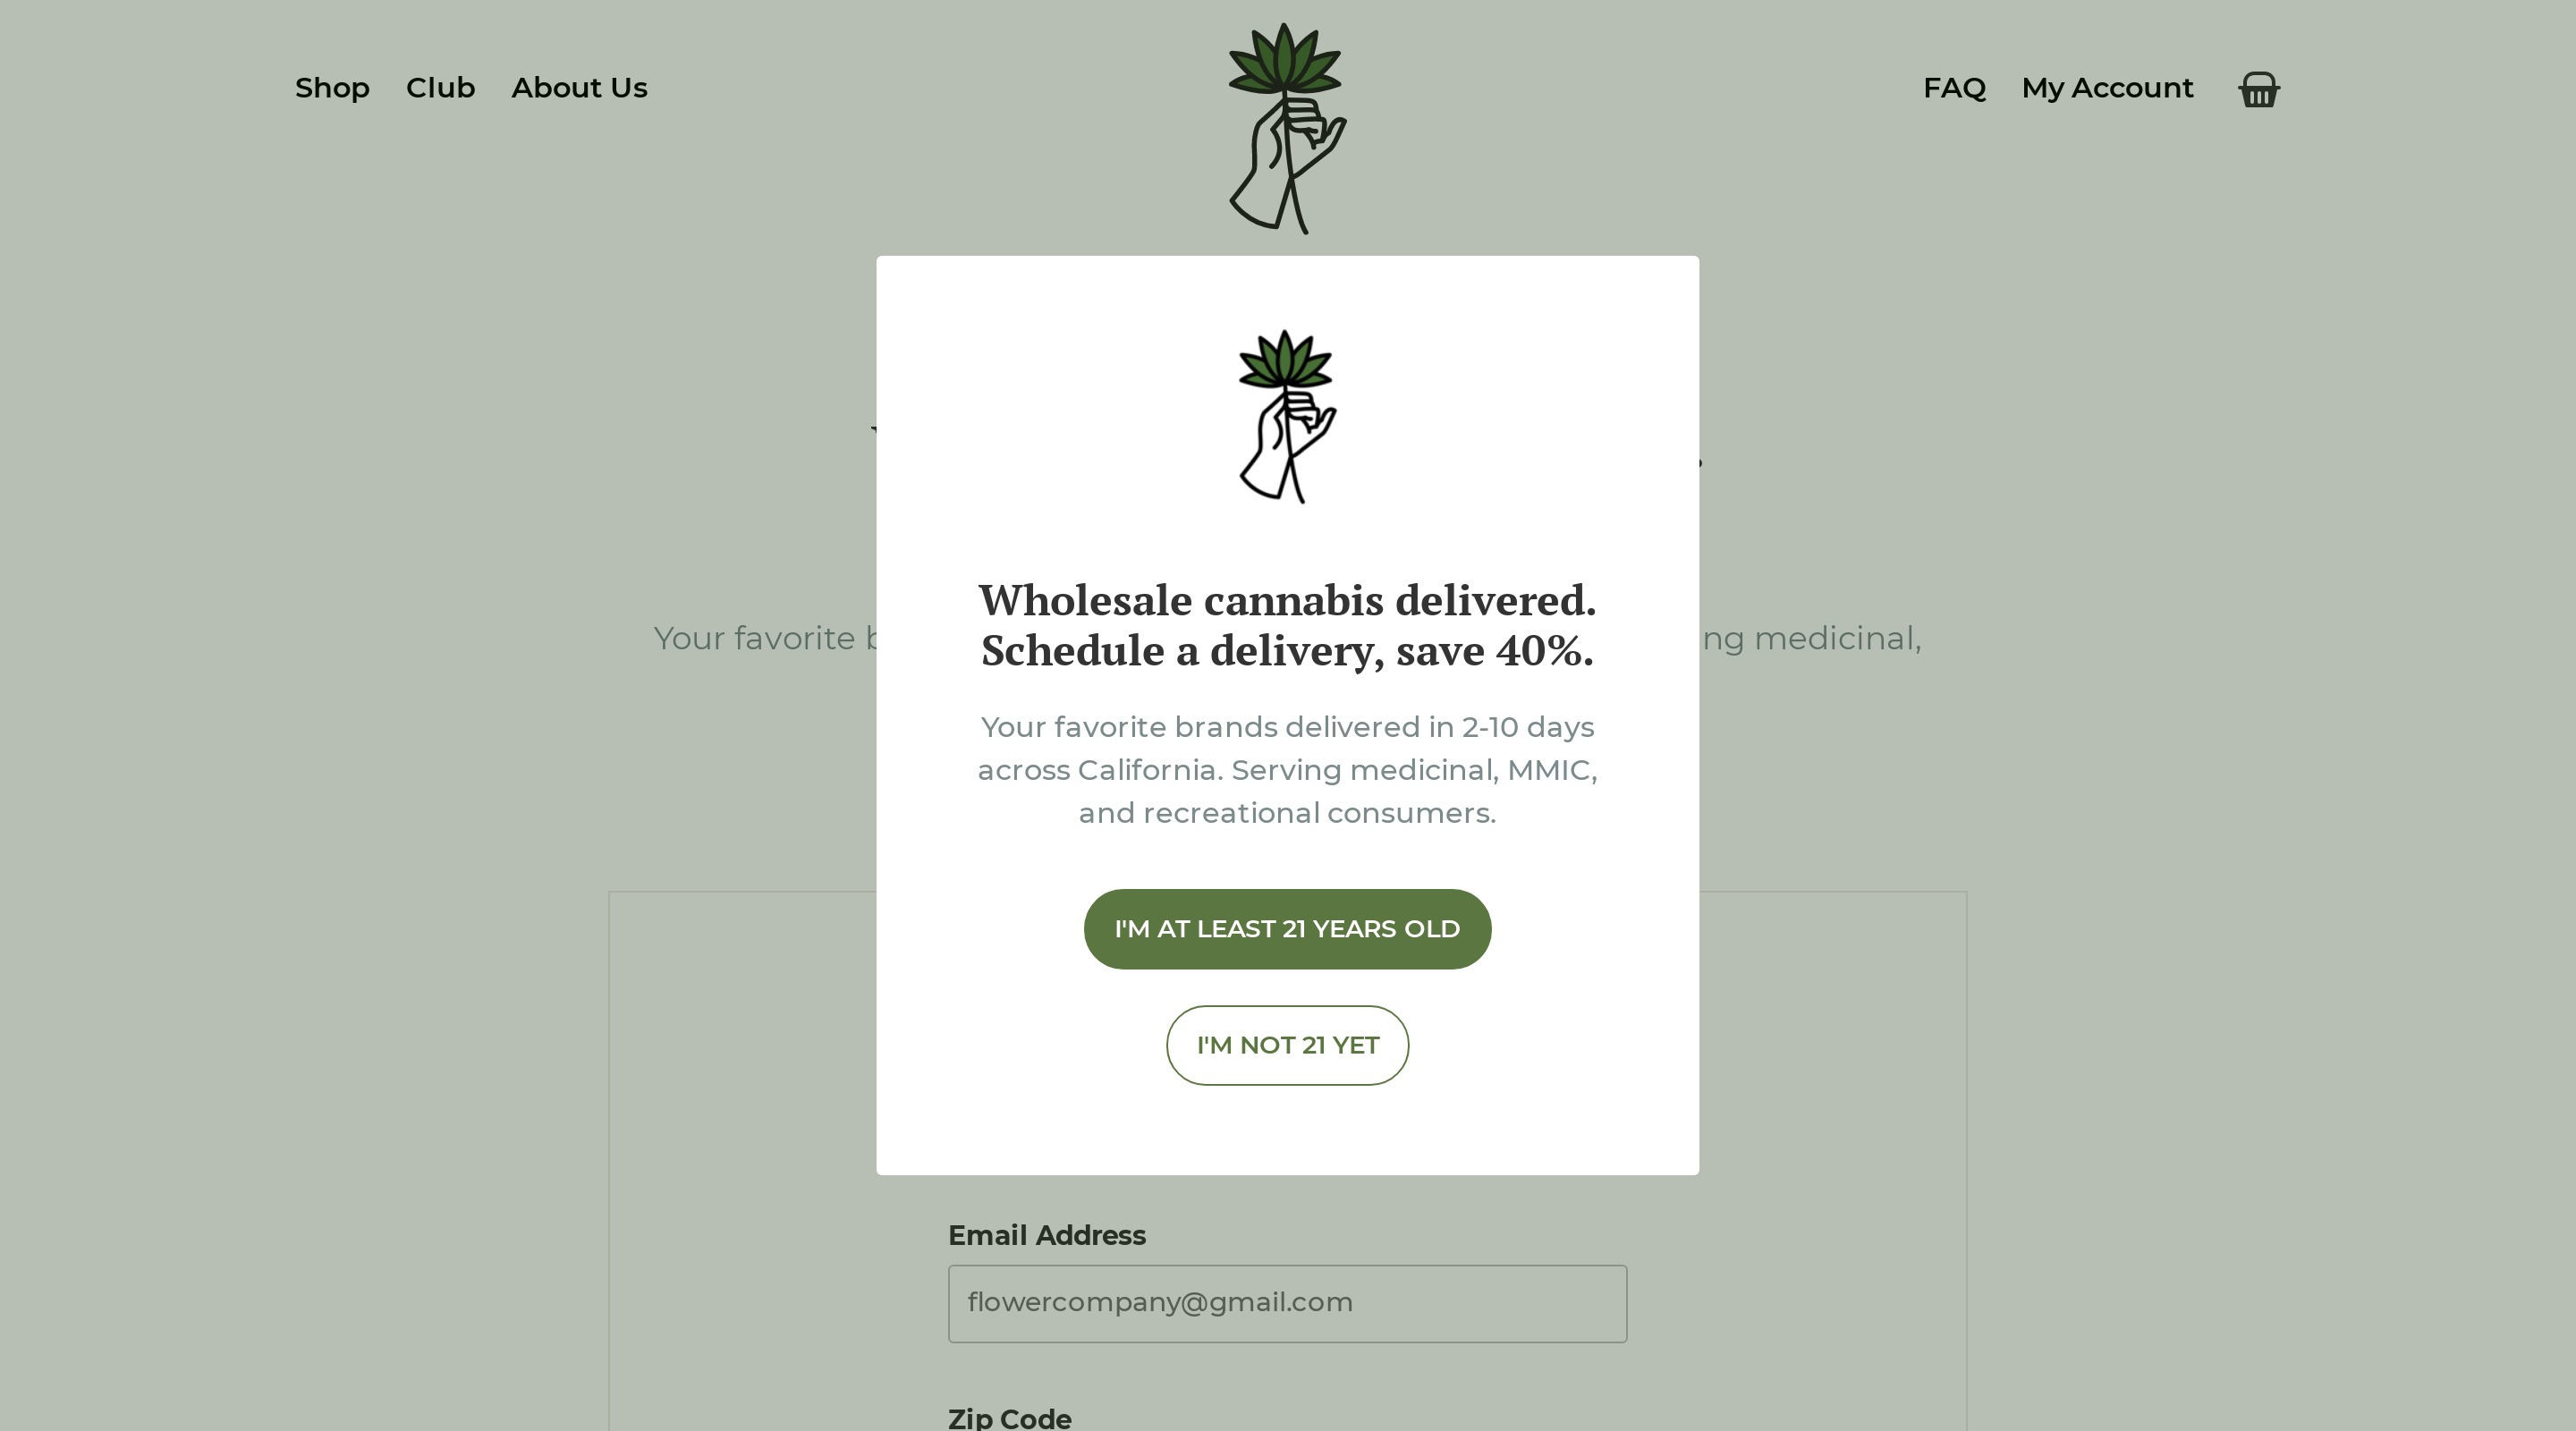Image resolution: width=2576 pixels, height=1431 pixels.
Task: Click the Zip Code field label
Action: [x=1009, y=1418]
